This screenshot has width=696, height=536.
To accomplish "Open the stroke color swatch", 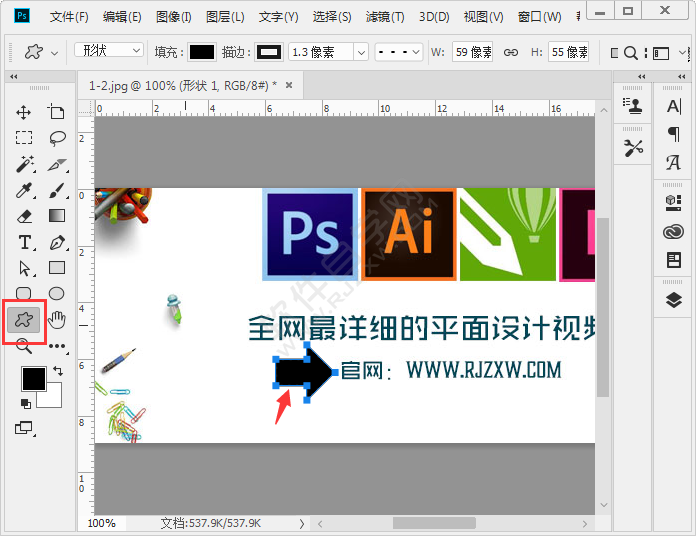I will (x=269, y=52).
